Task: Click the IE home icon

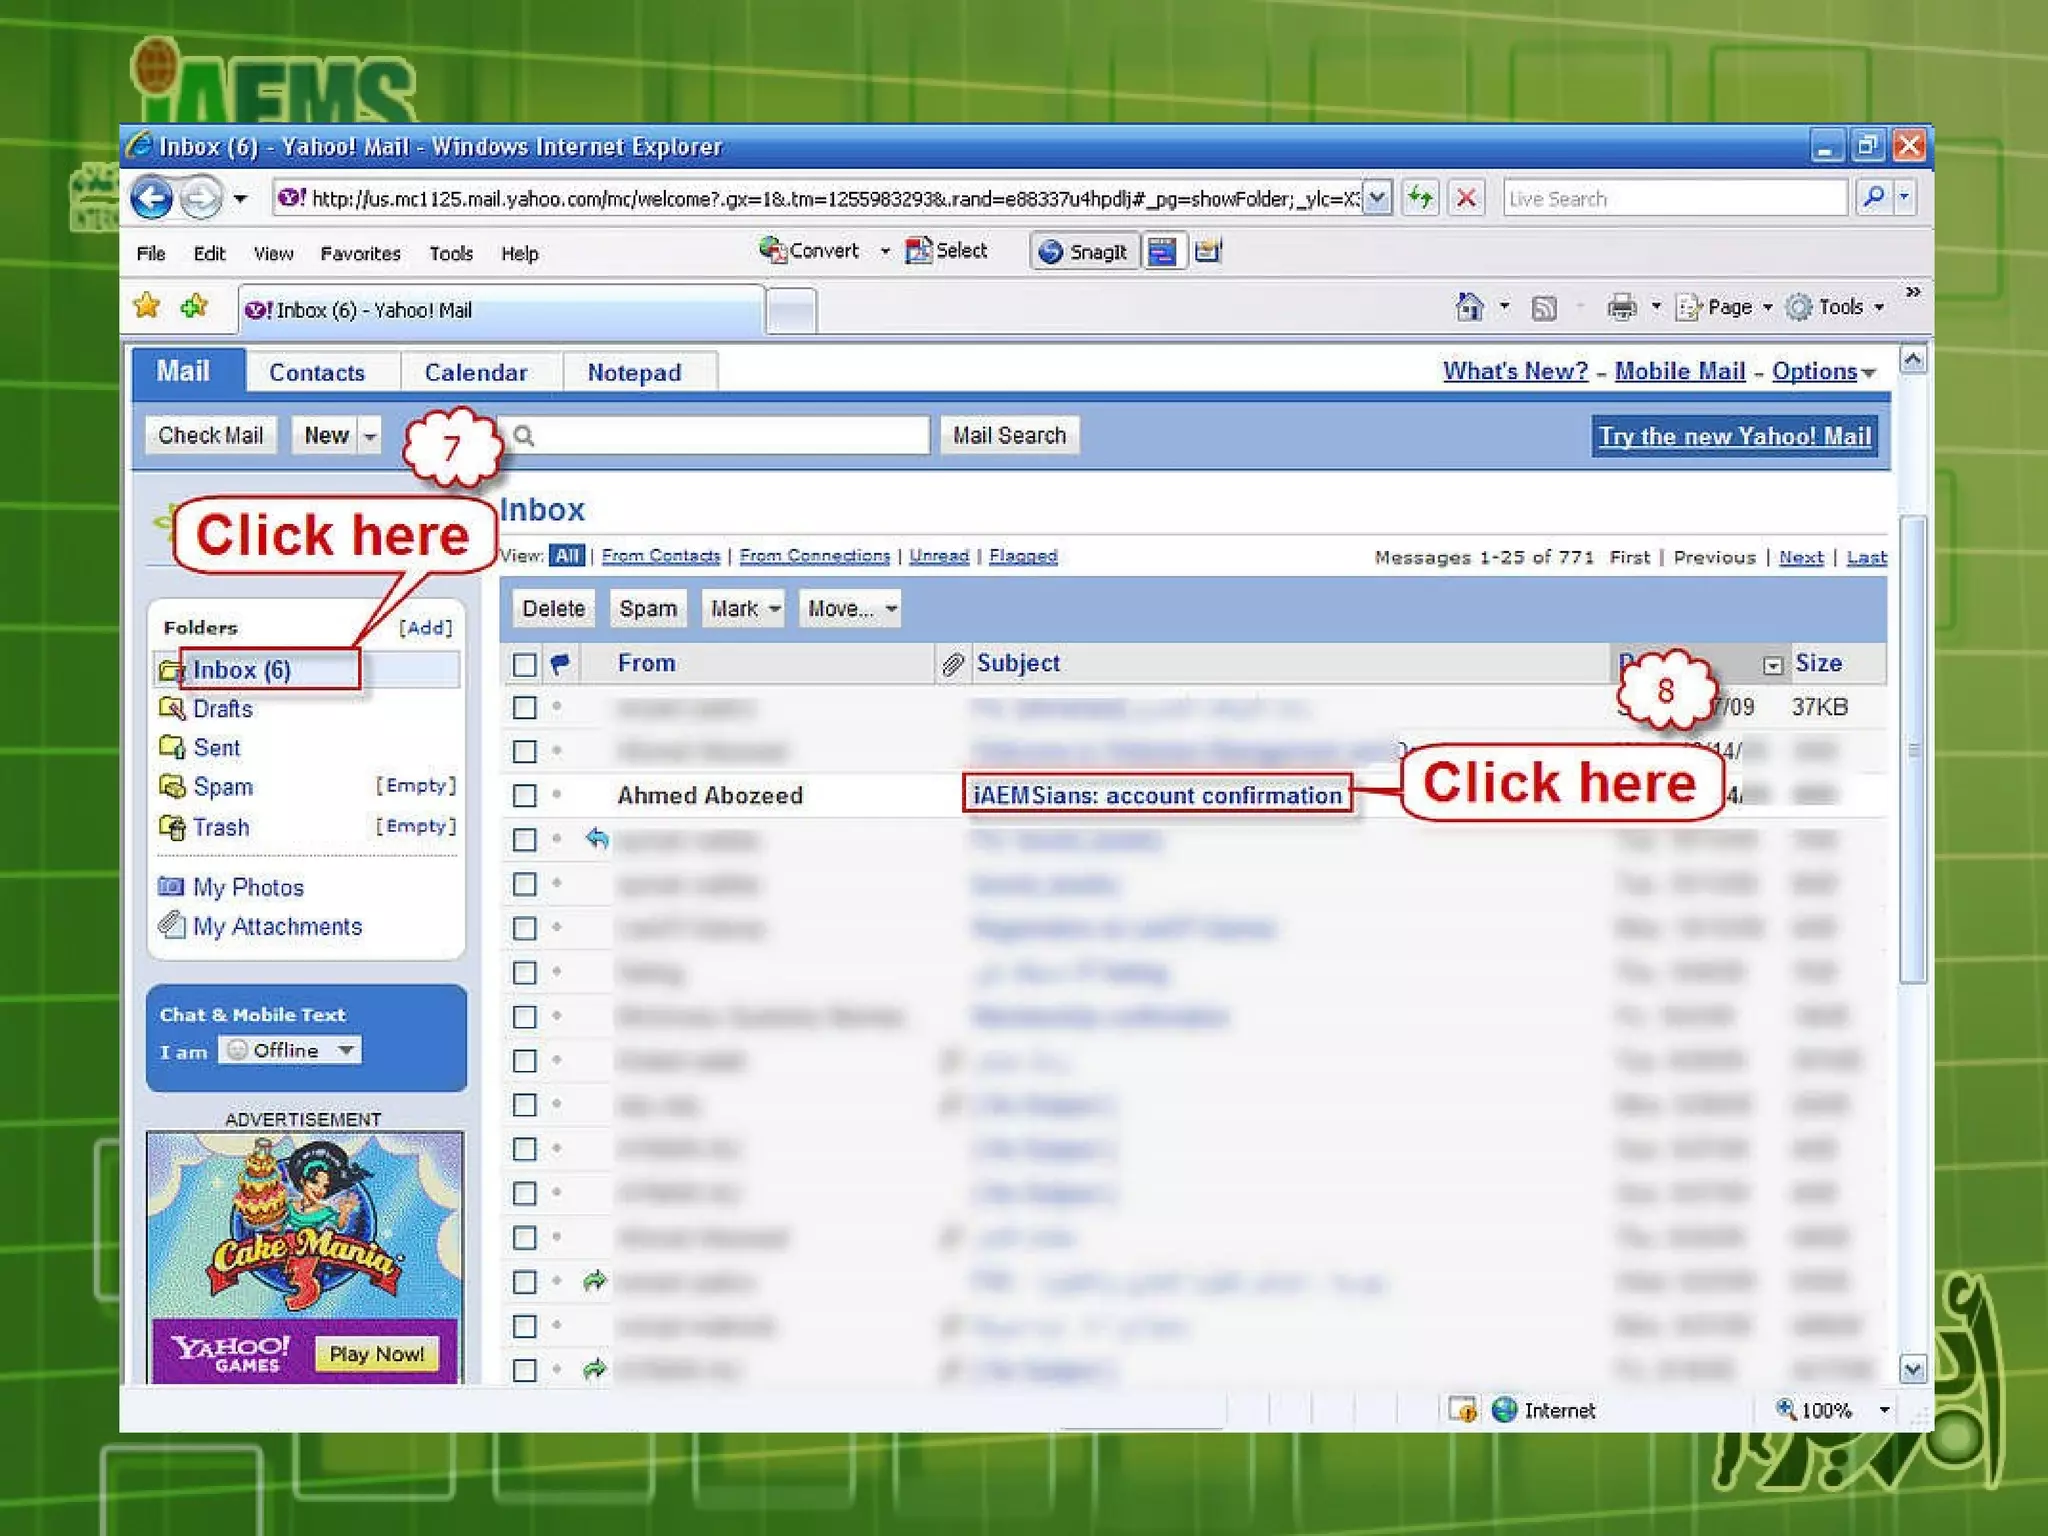Action: 1469,307
